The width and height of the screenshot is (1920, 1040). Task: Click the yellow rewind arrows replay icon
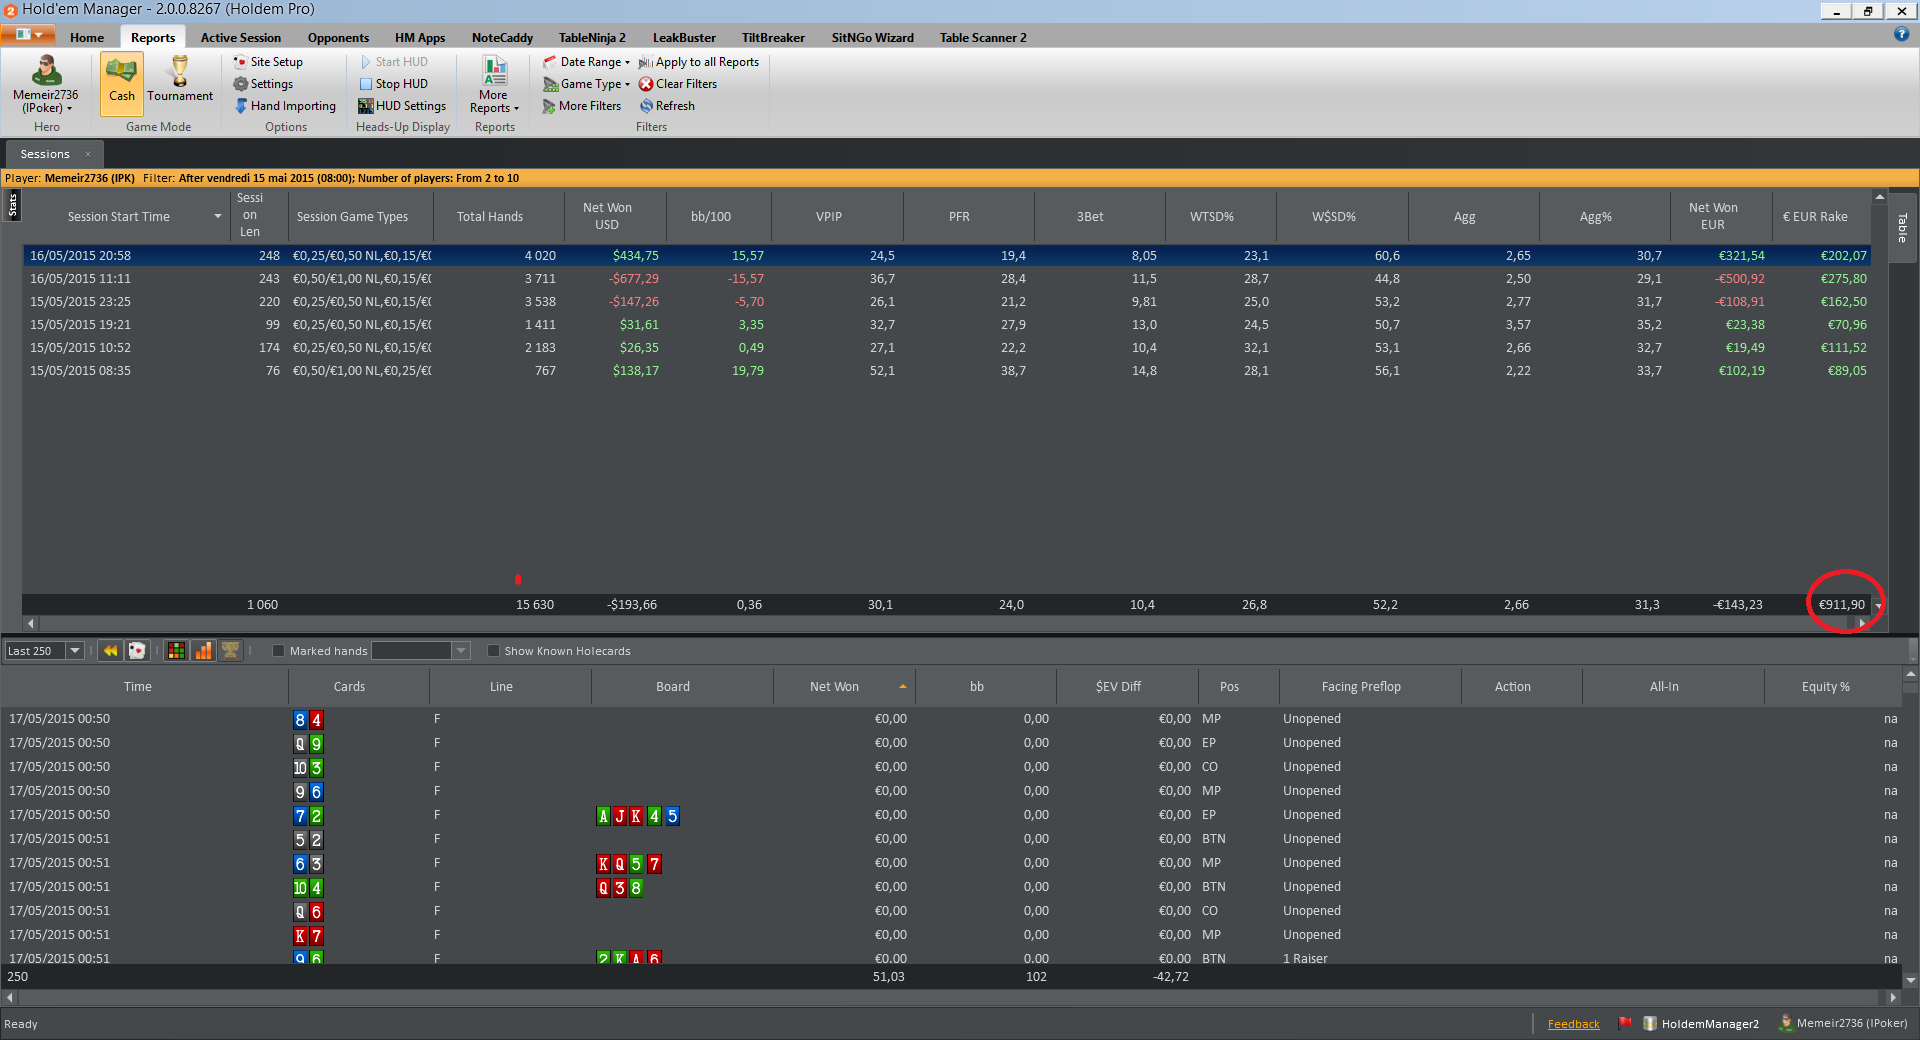pyautogui.click(x=110, y=651)
